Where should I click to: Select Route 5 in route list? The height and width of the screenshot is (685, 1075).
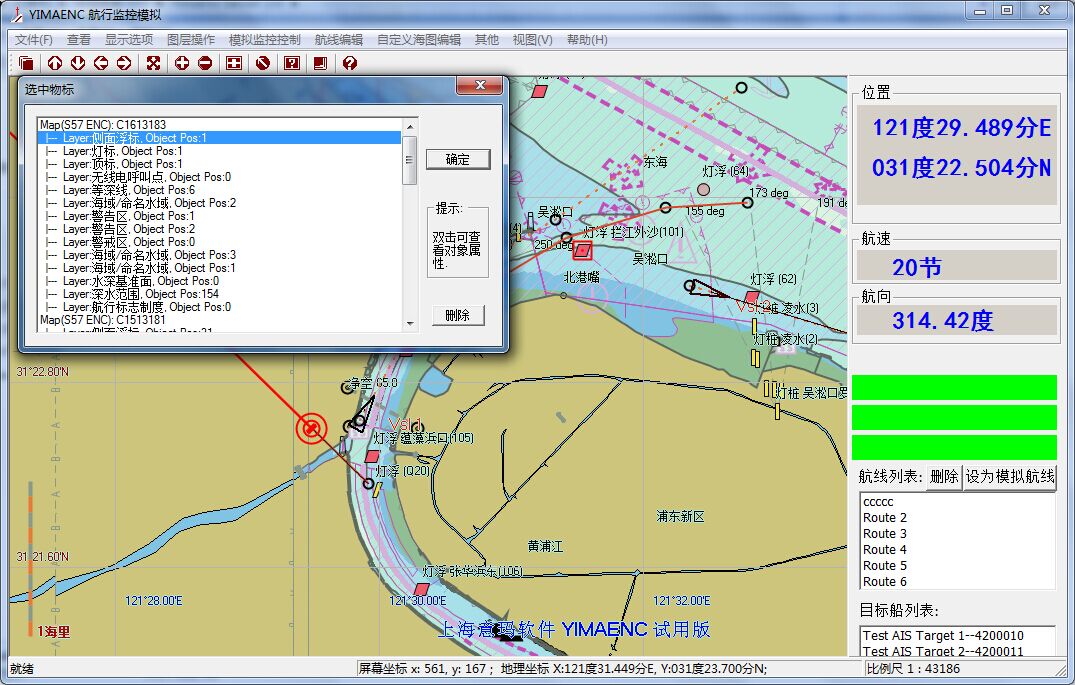click(957, 566)
